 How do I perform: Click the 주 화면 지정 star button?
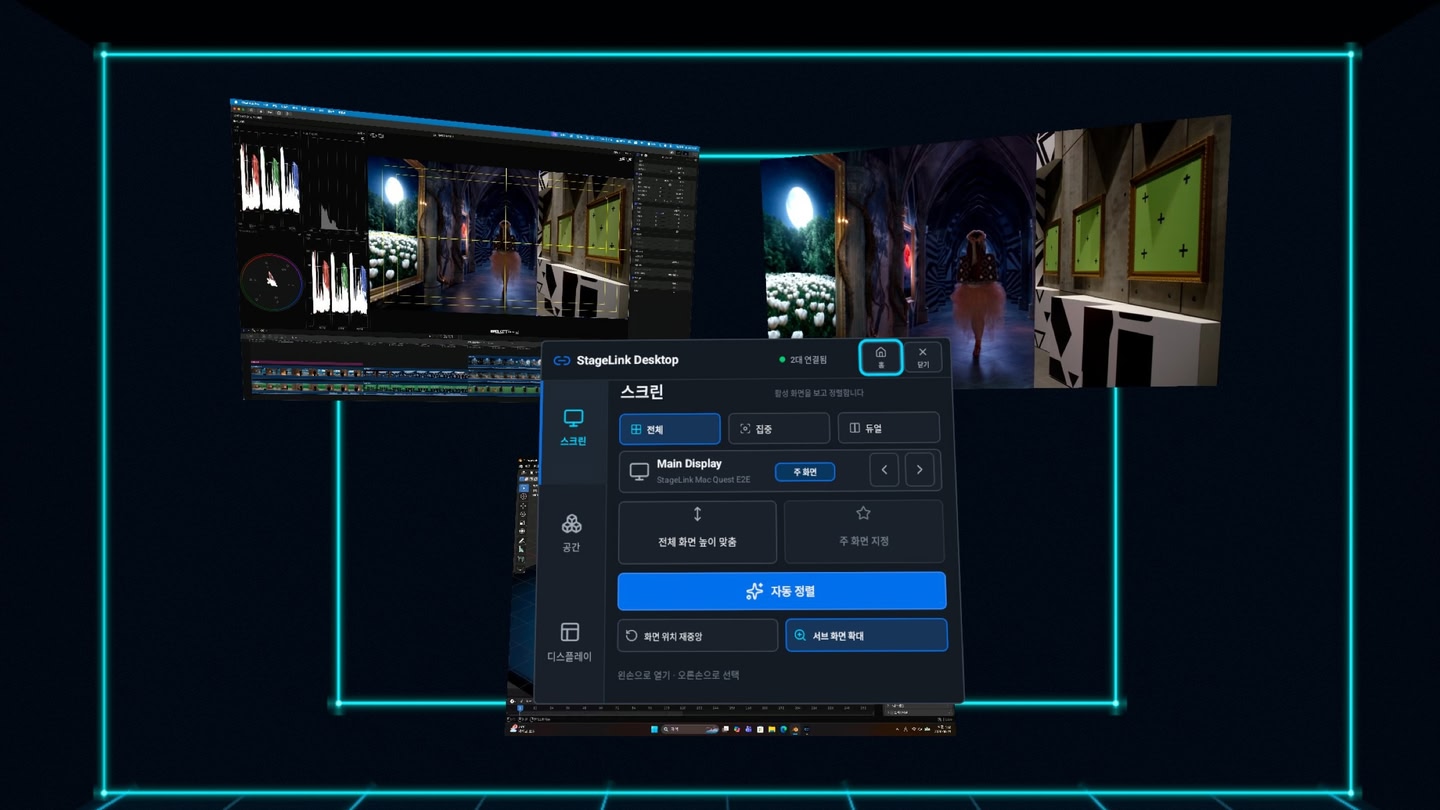pos(864,532)
